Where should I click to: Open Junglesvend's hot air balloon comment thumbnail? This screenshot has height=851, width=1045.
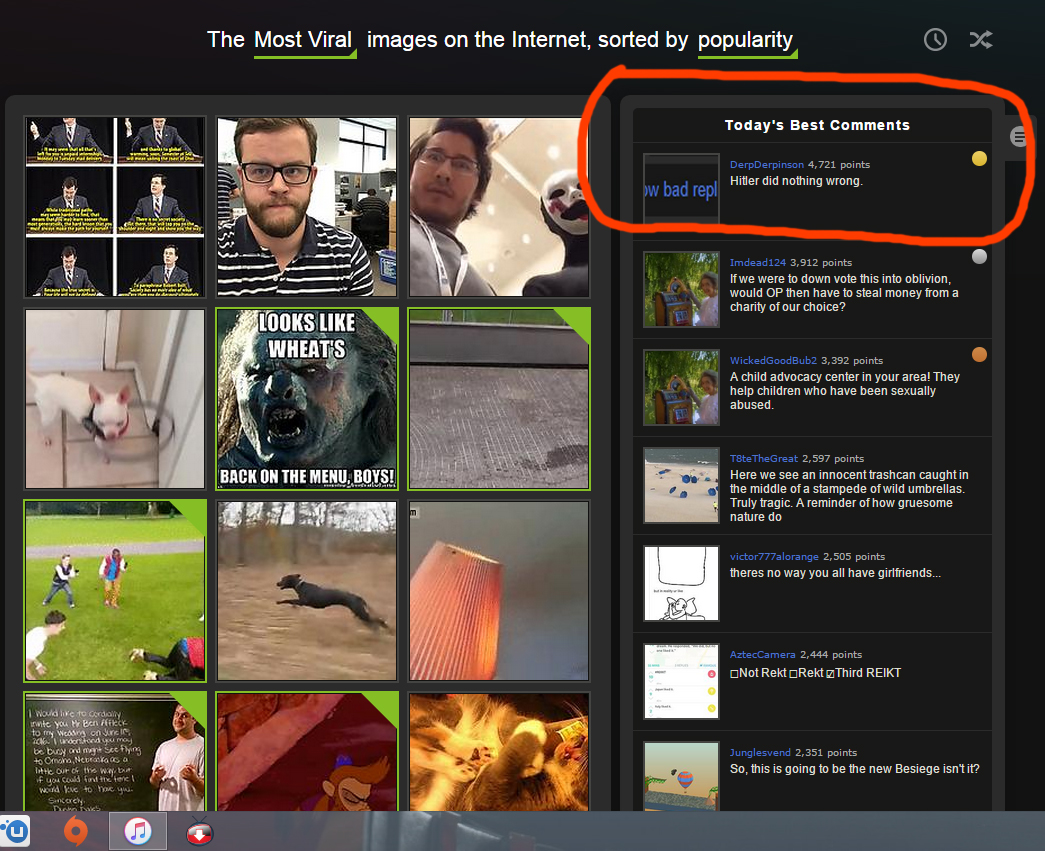click(x=681, y=776)
